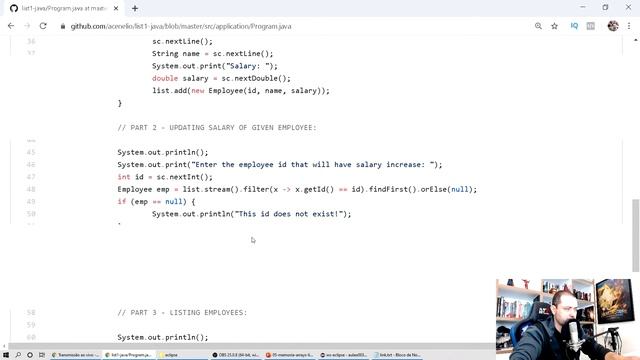This screenshot has height=360, width=640.
Task: Click the padlock site info icon
Action: click(x=62, y=26)
